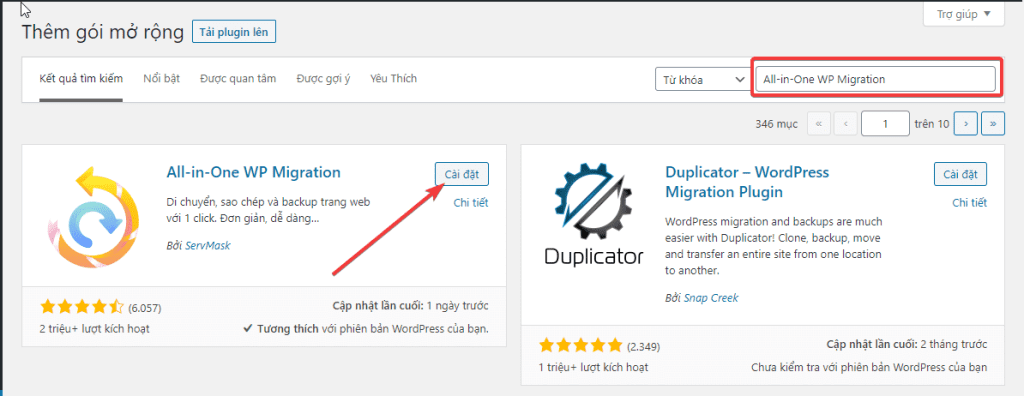
Task: Click the 2 triệu+ lượt kích hoạt text
Action: coord(94,329)
